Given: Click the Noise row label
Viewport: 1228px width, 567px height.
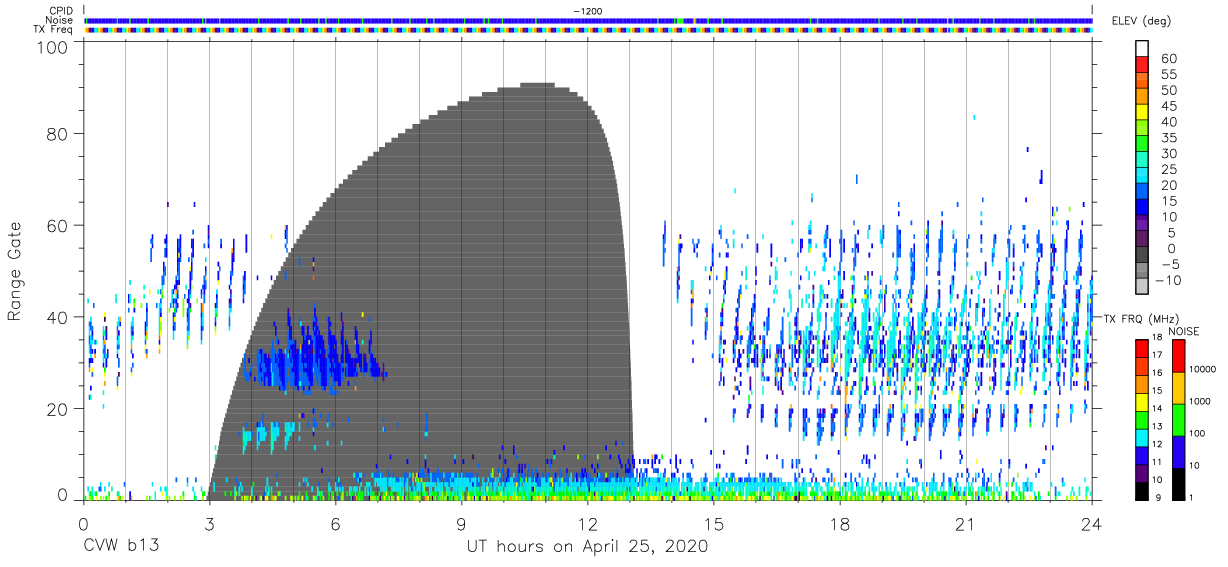Looking at the screenshot, I should pos(60,20).
